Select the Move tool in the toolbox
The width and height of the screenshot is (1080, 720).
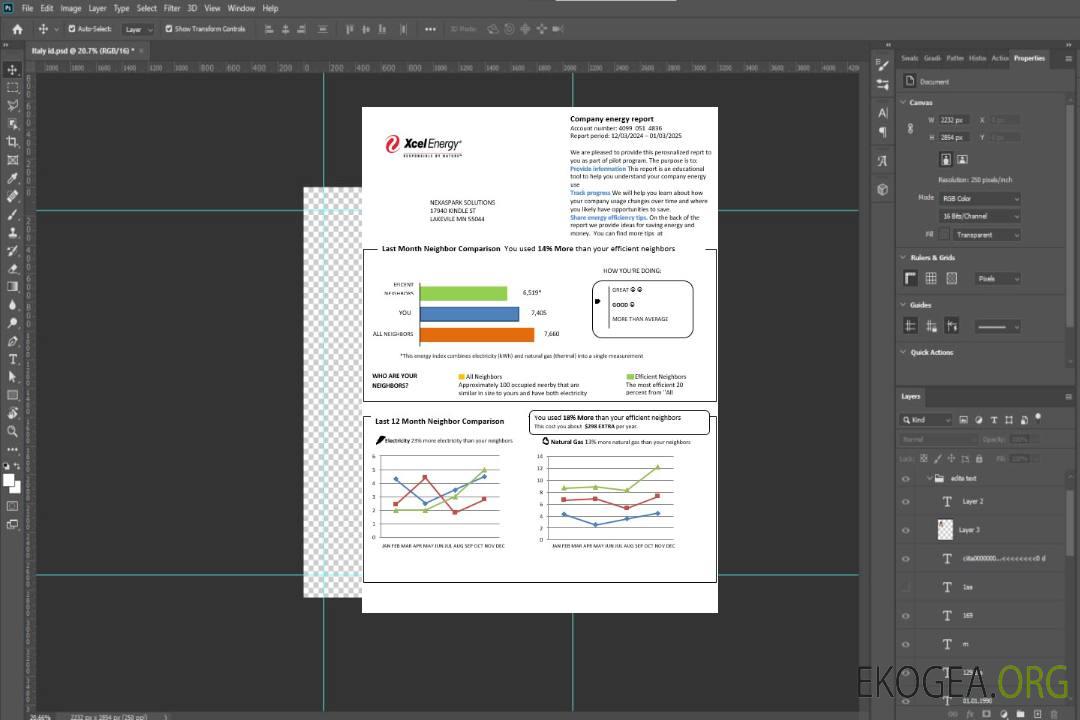12,70
